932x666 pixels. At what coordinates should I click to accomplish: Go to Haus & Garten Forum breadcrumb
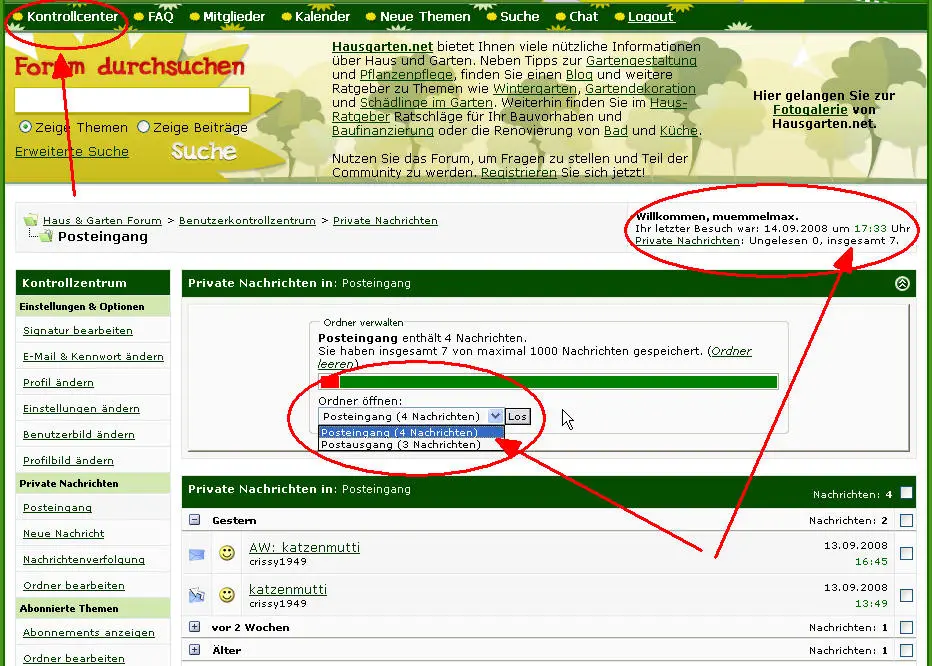pyautogui.click(x=102, y=221)
